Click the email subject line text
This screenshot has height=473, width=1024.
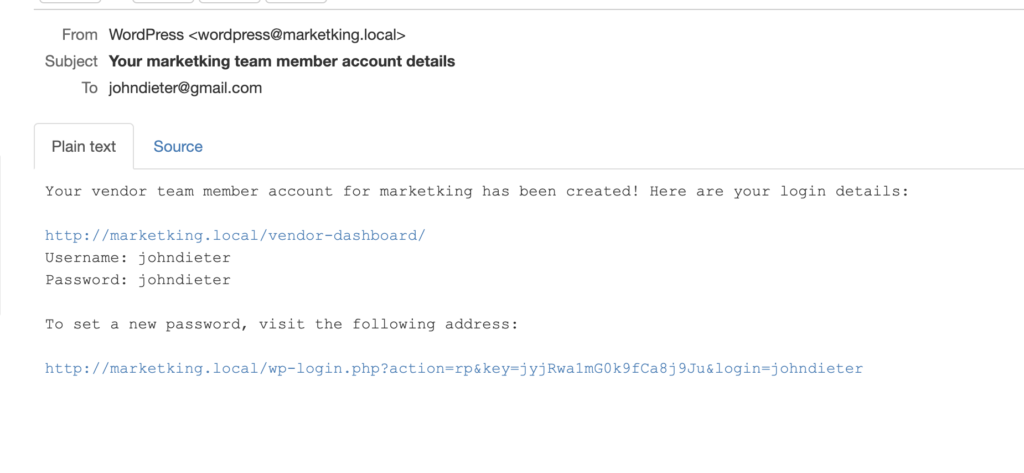tap(282, 61)
